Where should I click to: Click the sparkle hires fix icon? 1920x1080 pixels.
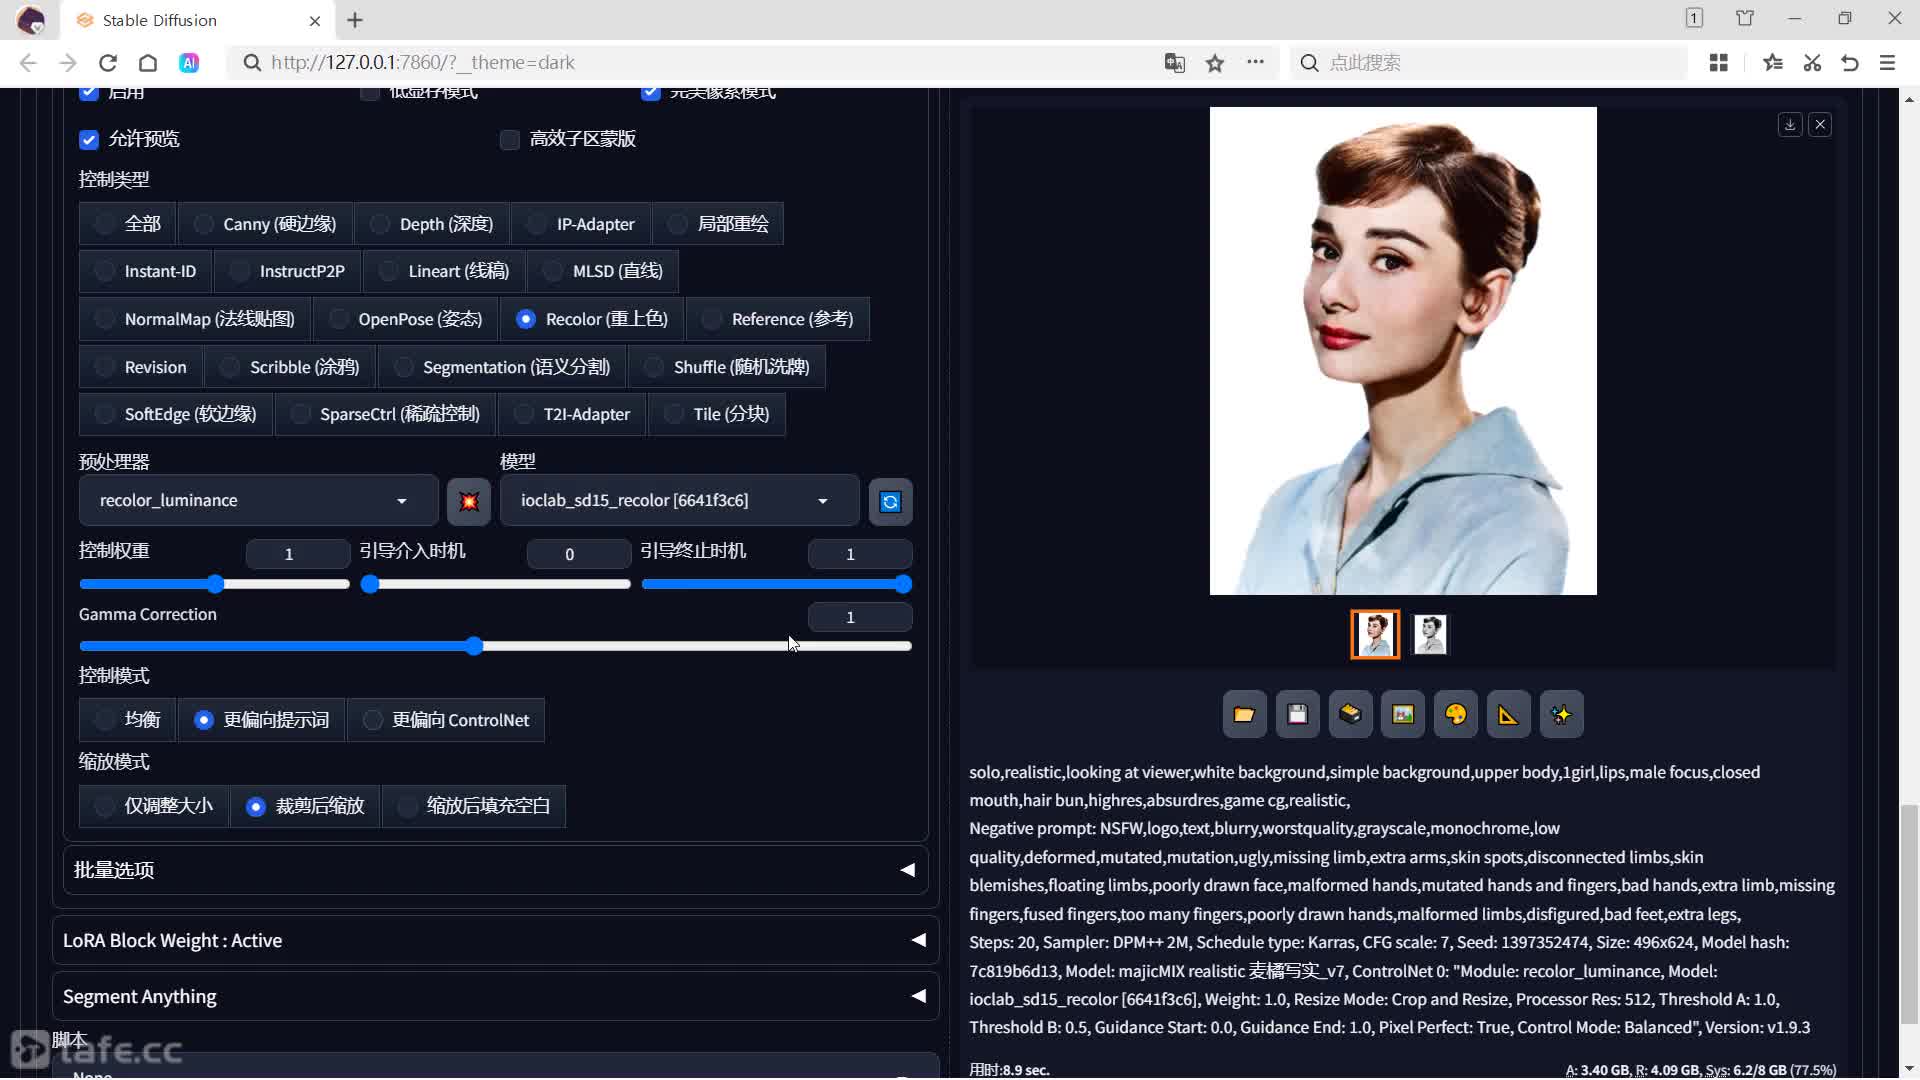click(1561, 714)
